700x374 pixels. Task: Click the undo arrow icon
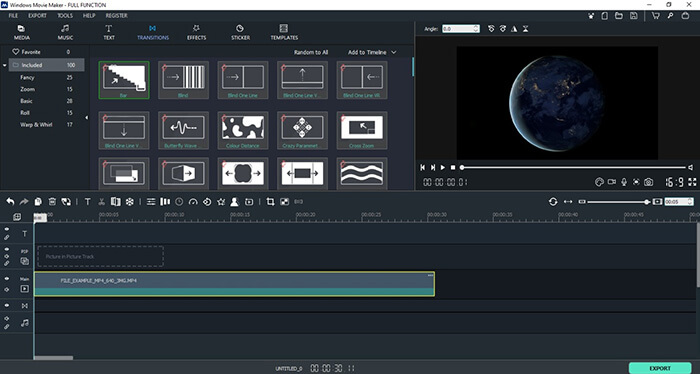click(10, 202)
